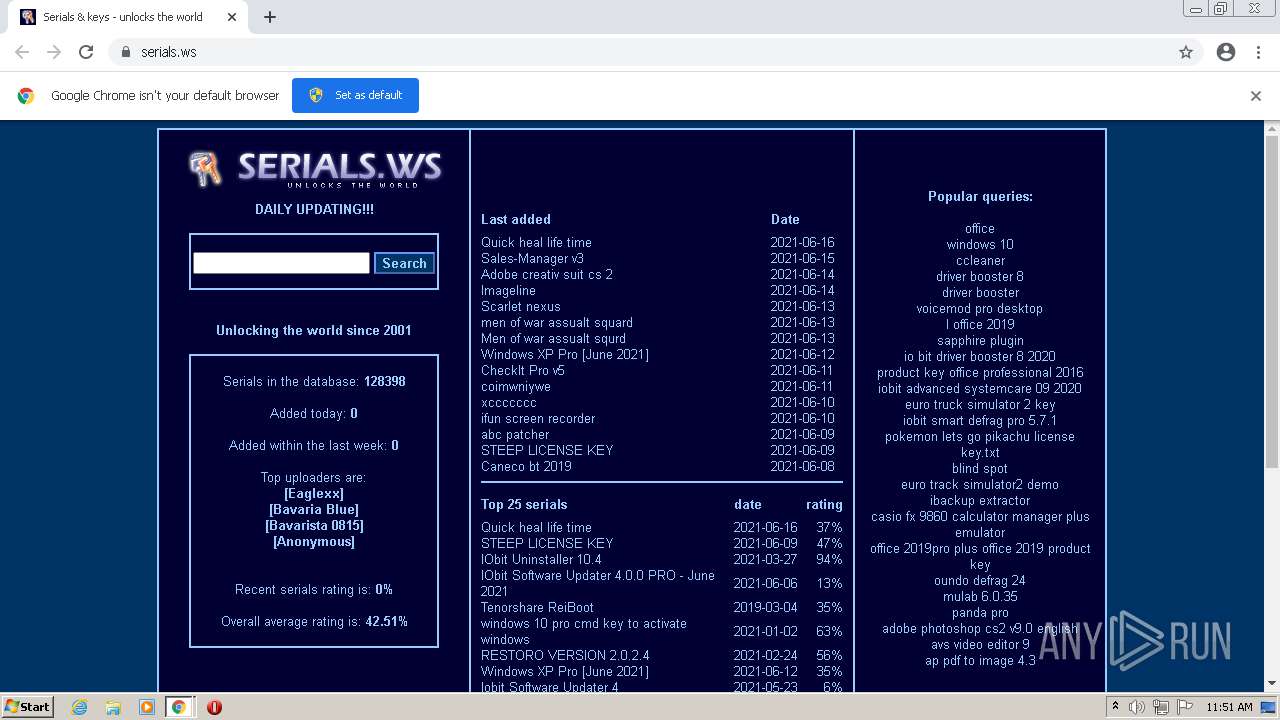Select the query 'panda pro'
Viewport: 1280px width, 720px height.
click(980, 612)
